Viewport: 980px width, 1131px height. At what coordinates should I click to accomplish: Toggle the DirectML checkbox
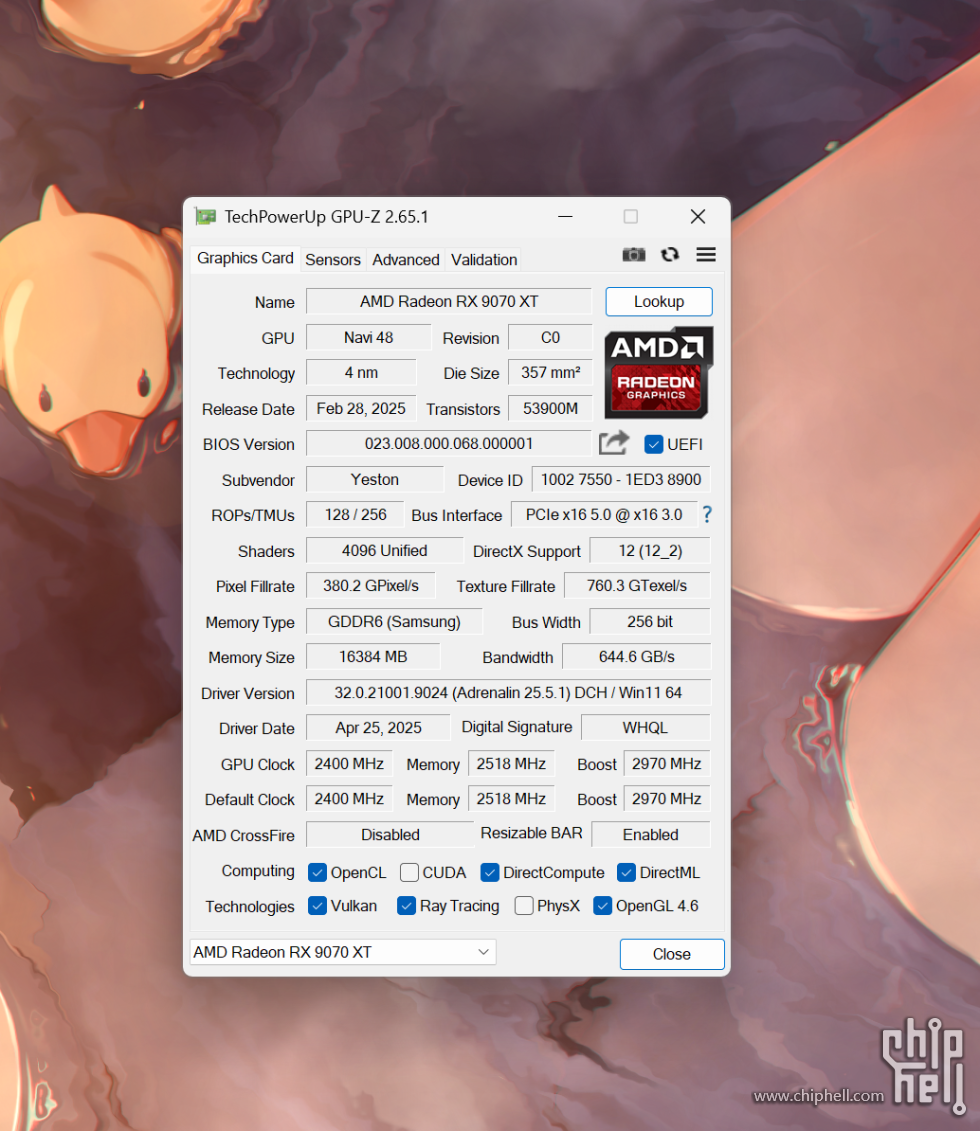coord(627,873)
